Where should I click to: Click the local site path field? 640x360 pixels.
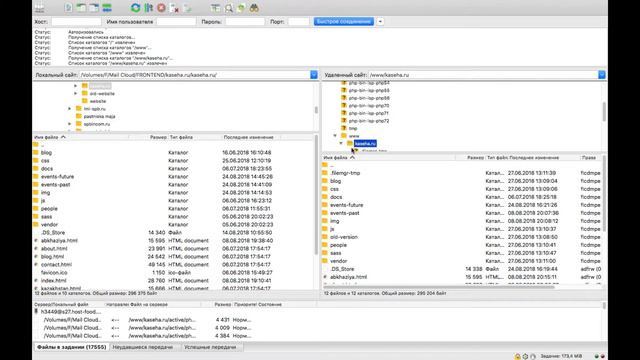tap(195, 75)
